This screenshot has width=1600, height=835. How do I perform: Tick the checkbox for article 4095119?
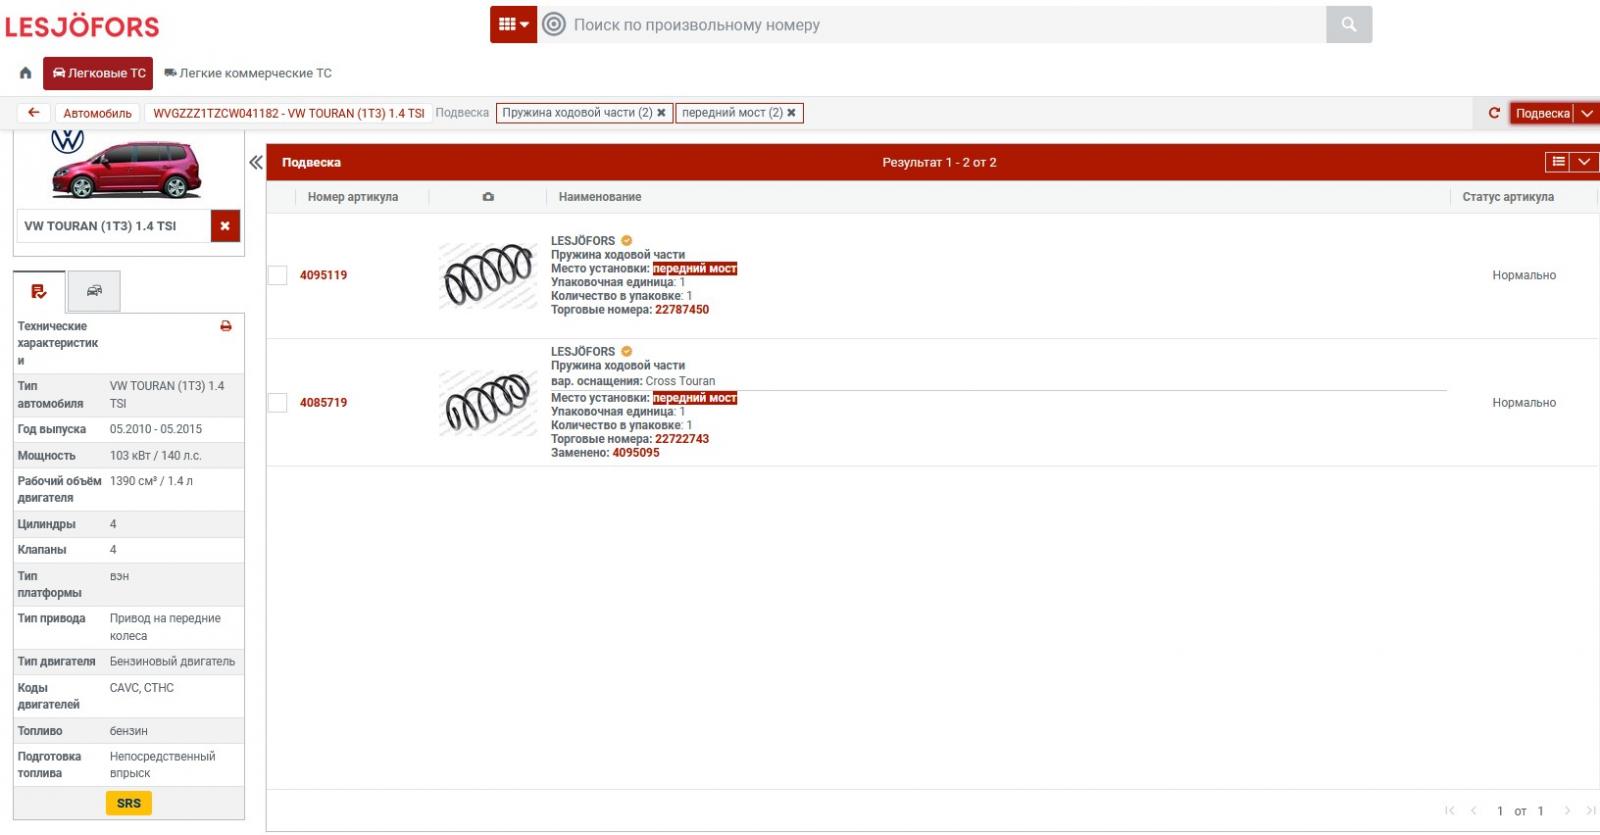(x=278, y=275)
